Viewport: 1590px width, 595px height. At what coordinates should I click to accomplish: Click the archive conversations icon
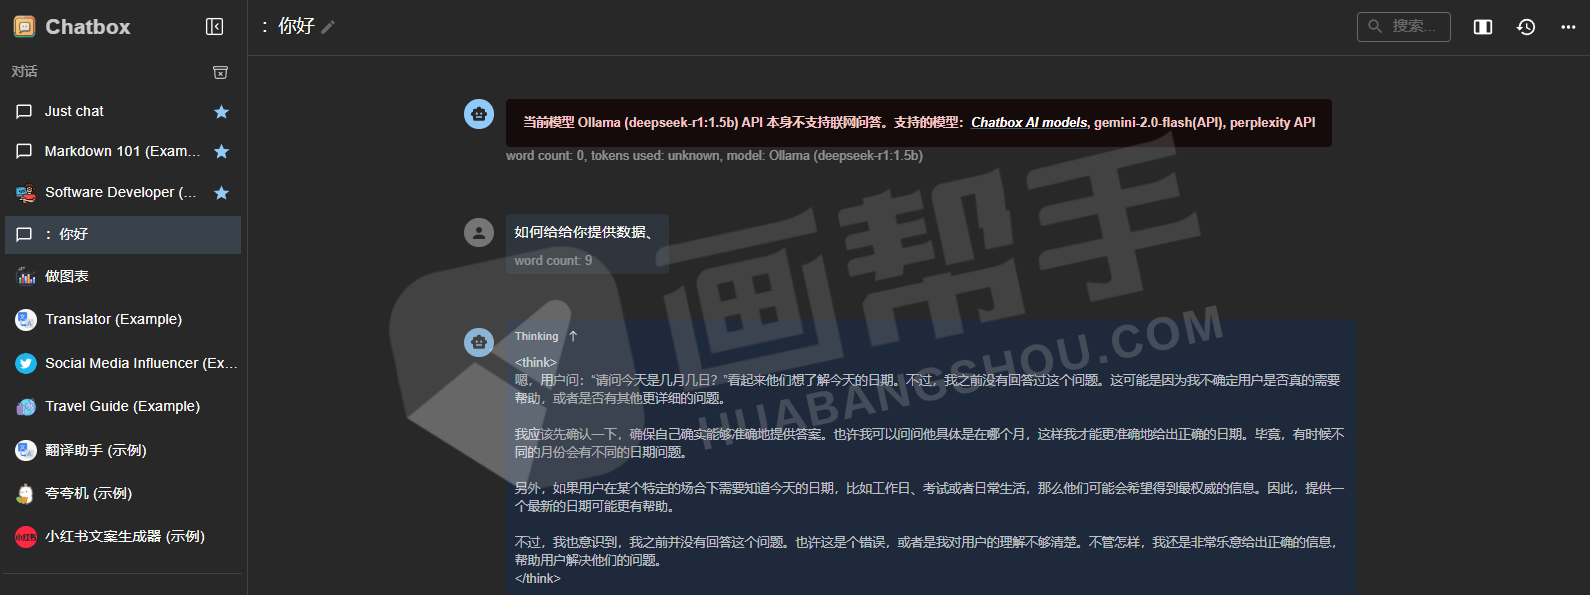[221, 72]
